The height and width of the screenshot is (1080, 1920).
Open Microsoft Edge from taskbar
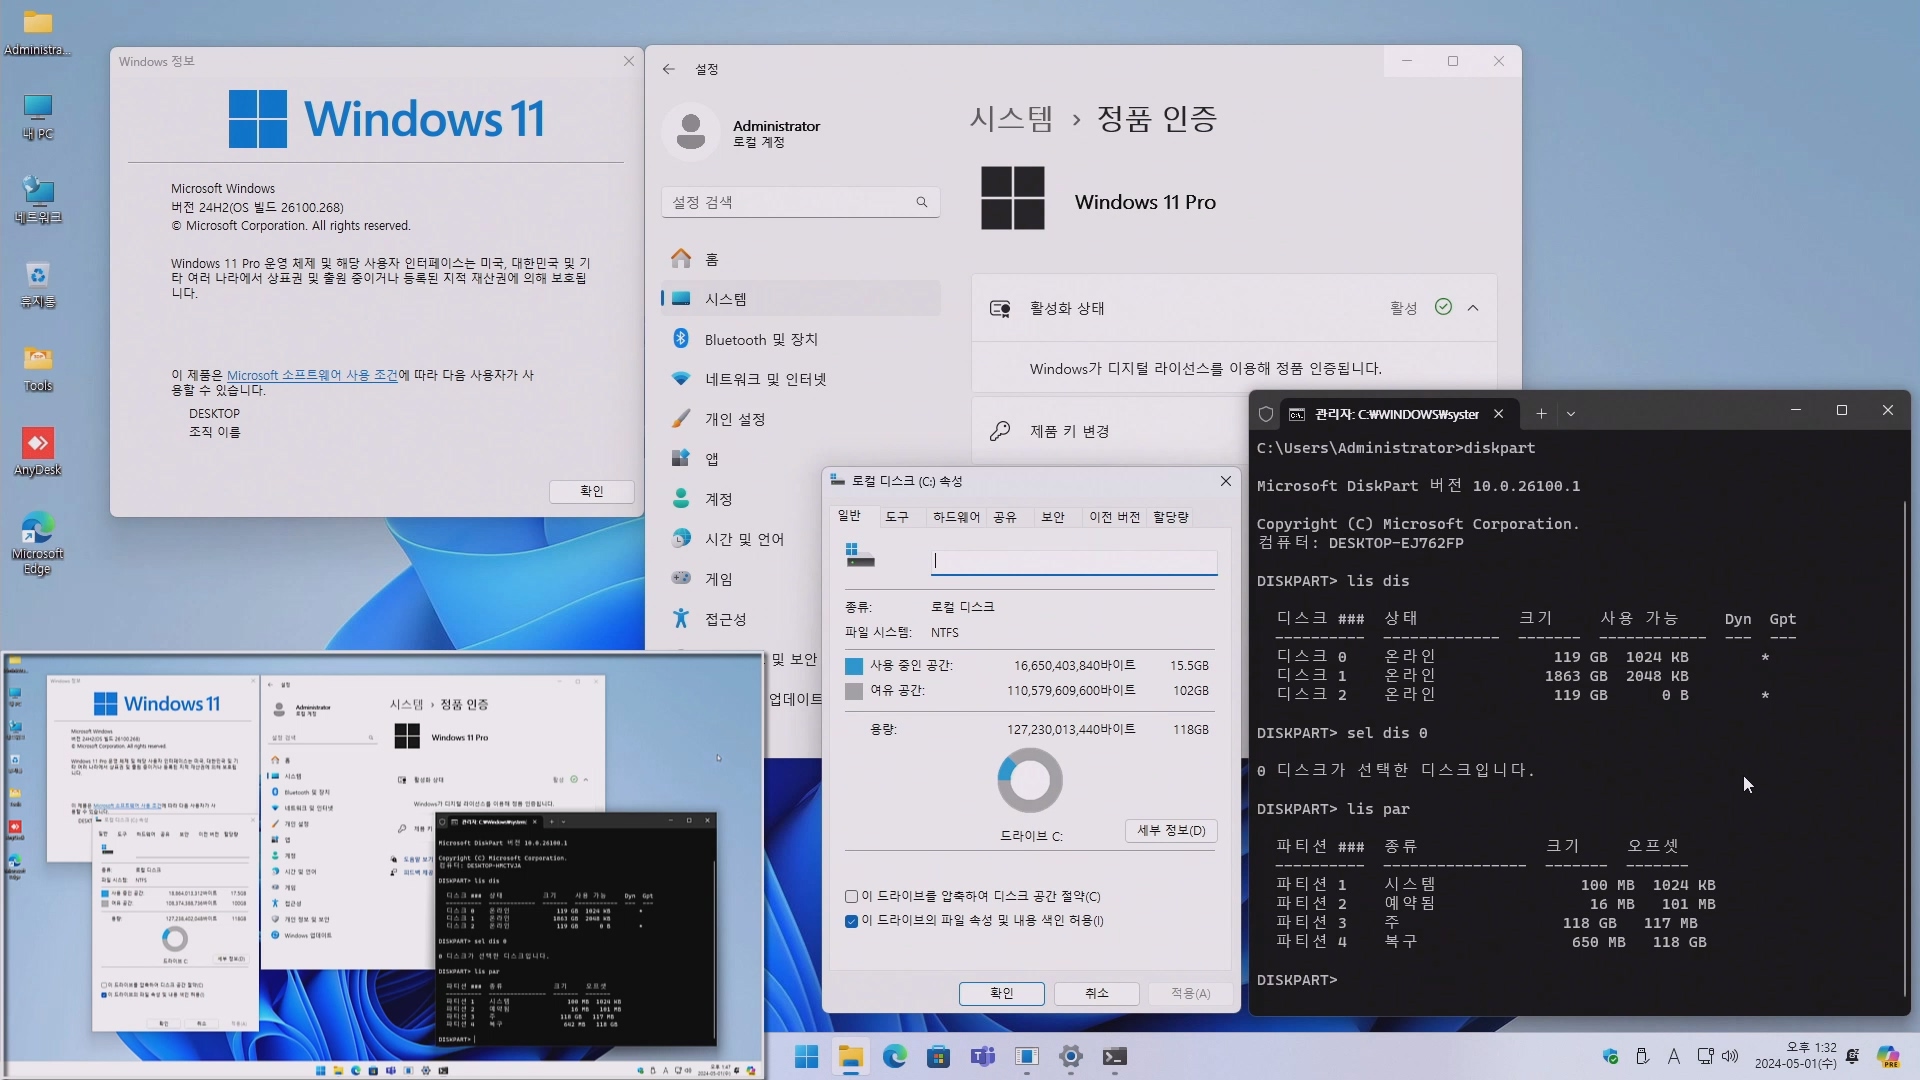[x=894, y=1056]
